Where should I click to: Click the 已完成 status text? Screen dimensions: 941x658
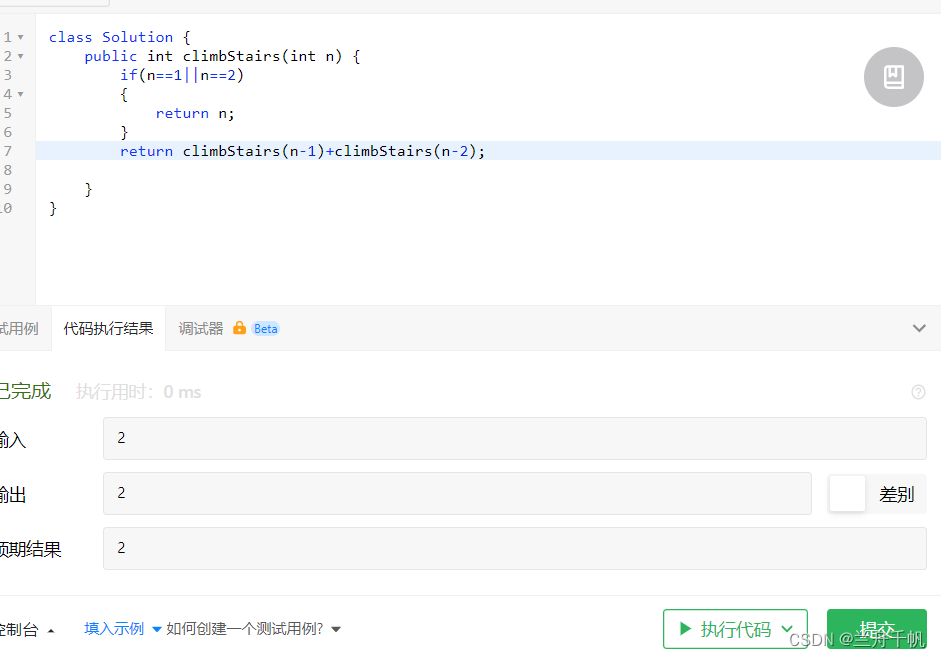point(25,391)
